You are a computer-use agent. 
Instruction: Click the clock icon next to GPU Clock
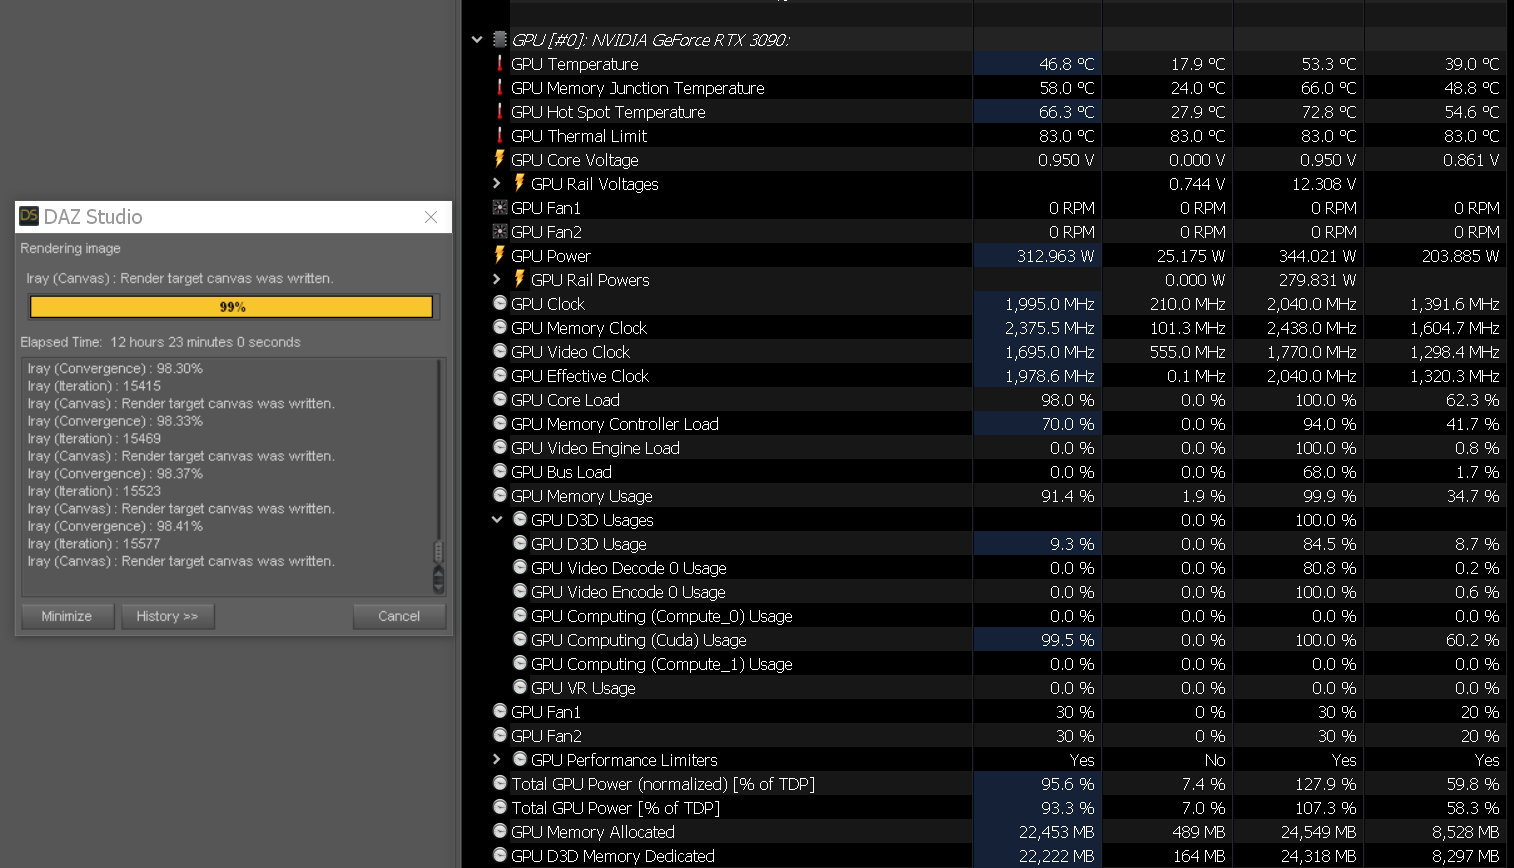(x=500, y=303)
